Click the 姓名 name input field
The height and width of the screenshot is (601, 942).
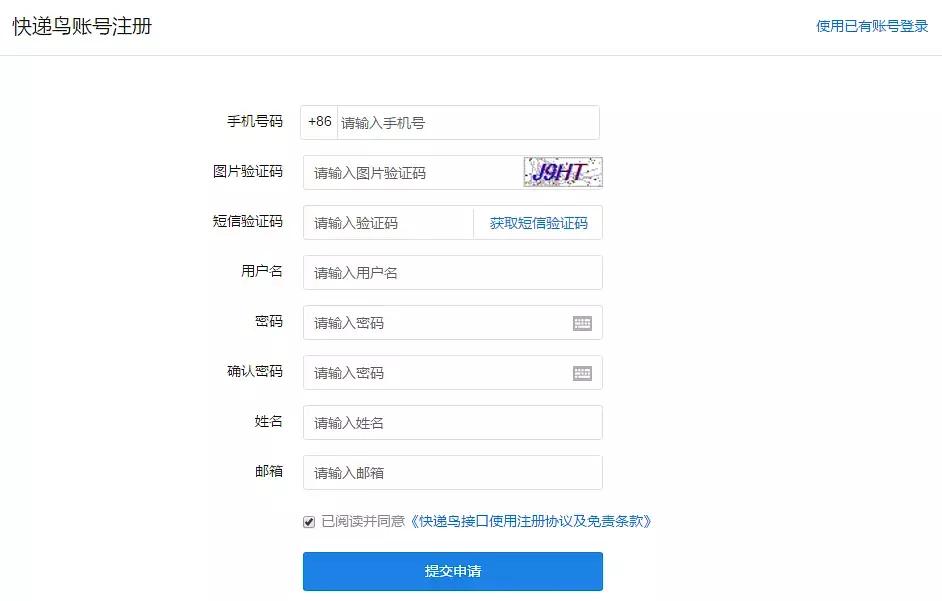click(450, 422)
